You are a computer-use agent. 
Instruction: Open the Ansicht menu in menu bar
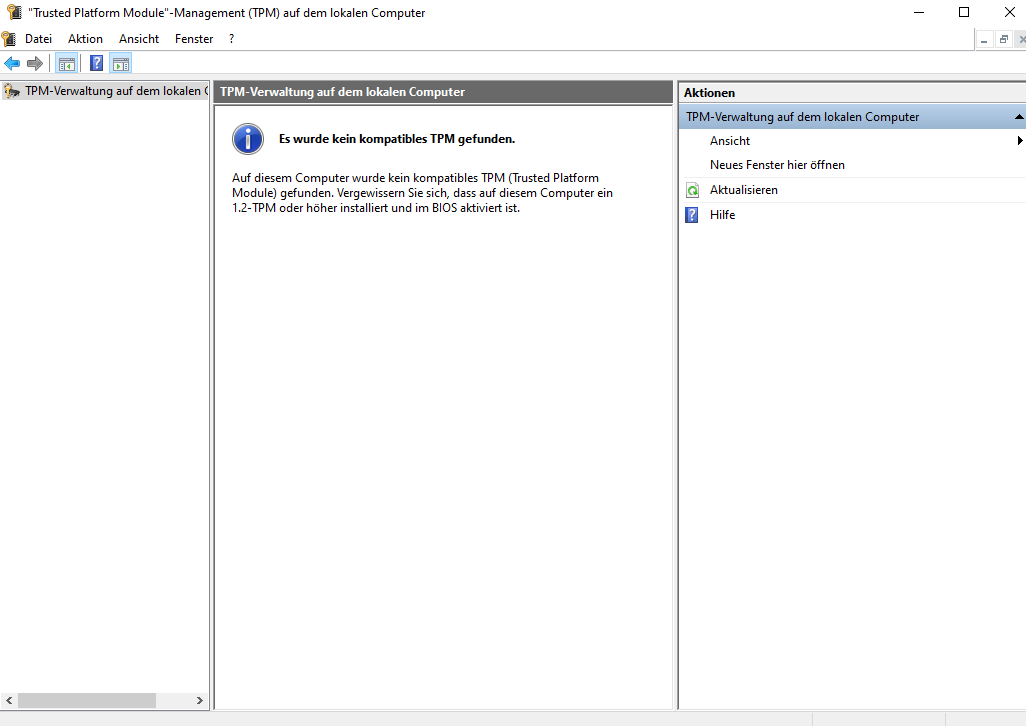tap(139, 39)
